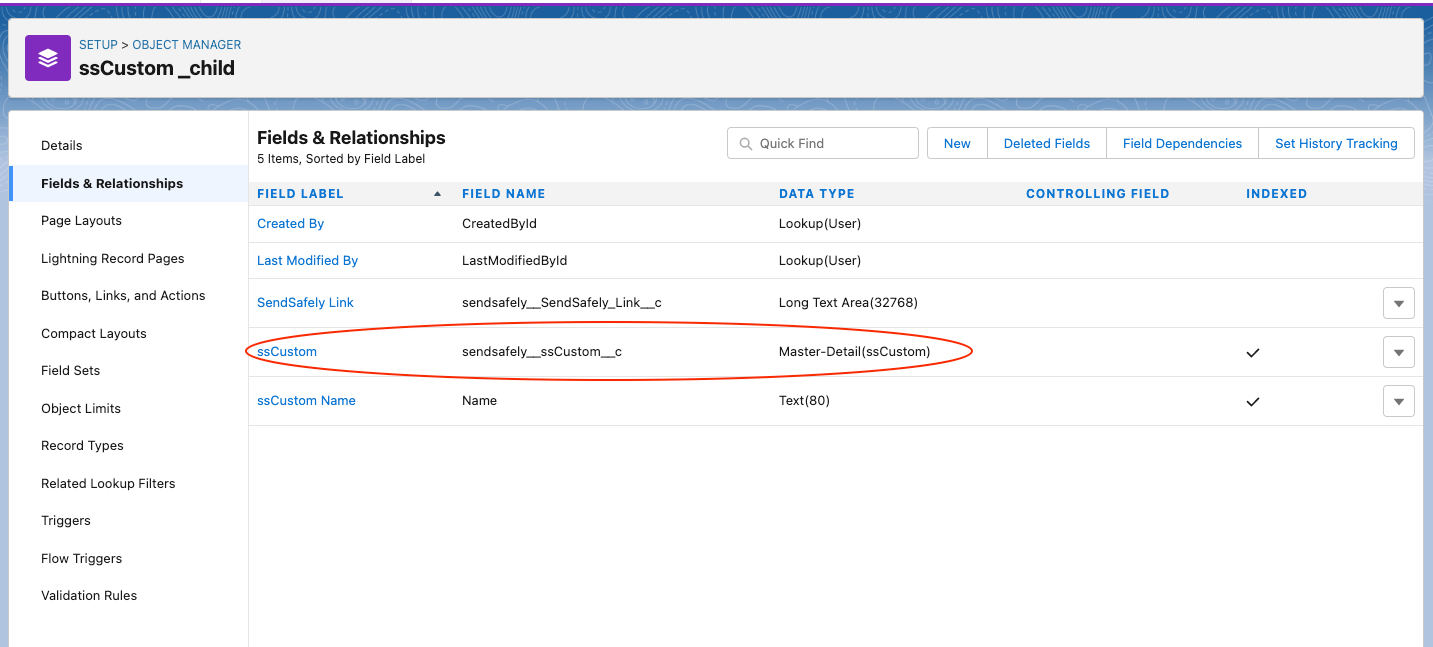Click the Indexed checkmark in ssCustom Name row
The width and height of the screenshot is (1433, 647).
(x=1253, y=402)
